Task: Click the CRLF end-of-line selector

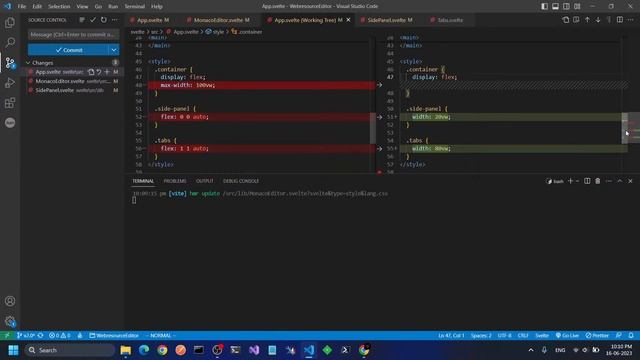Action: (523, 336)
